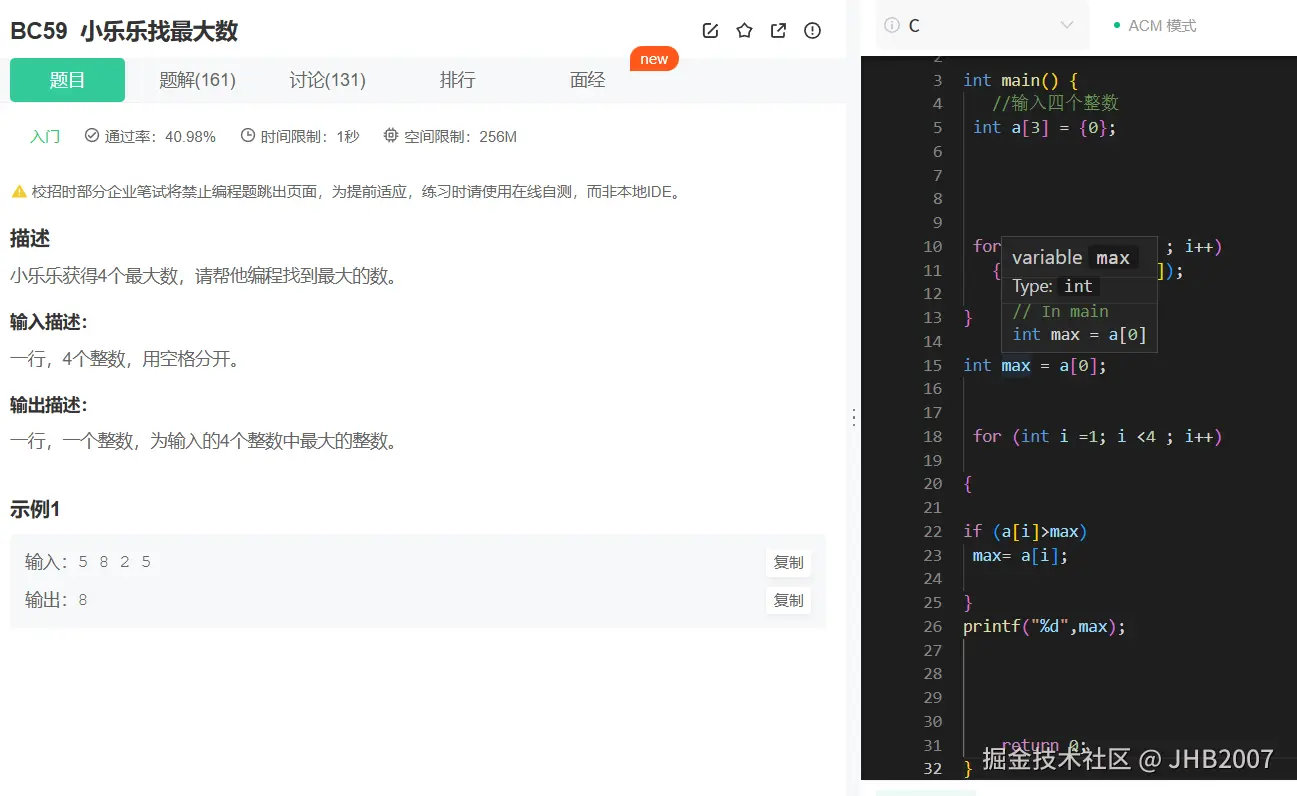Click the warning triangle icon above the description
The height and width of the screenshot is (796, 1297).
pos(18,191)
